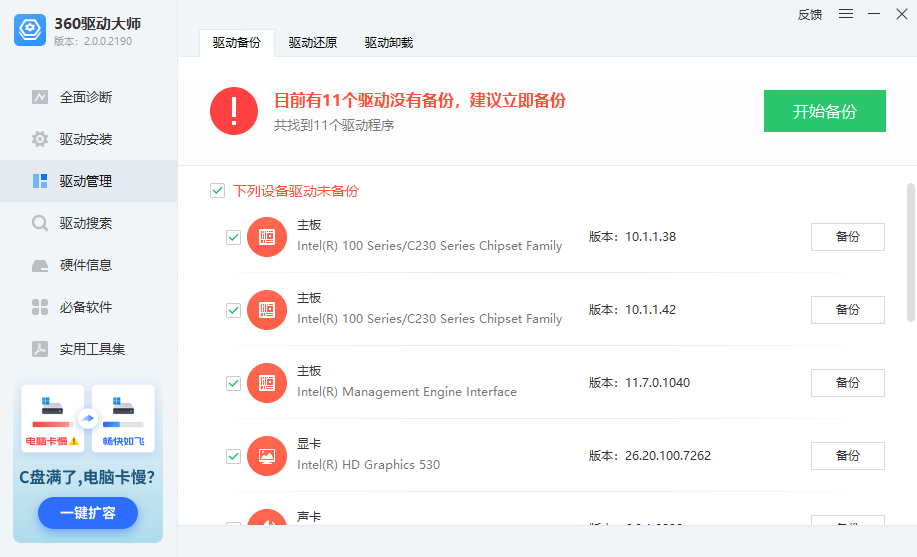Click the green 开始备份 button
The width and height of the screenshot is (917, 557).
[825, 111]
